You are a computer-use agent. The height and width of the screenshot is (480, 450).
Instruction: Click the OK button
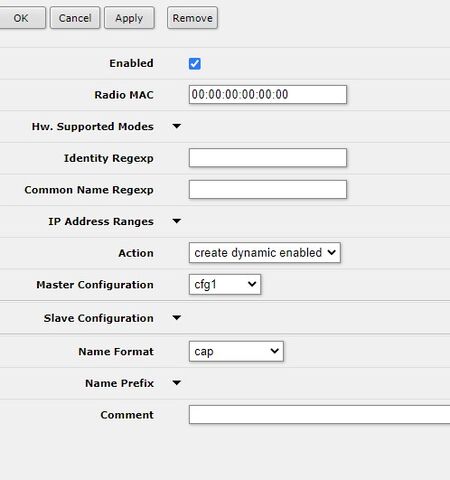pos(22,18)
